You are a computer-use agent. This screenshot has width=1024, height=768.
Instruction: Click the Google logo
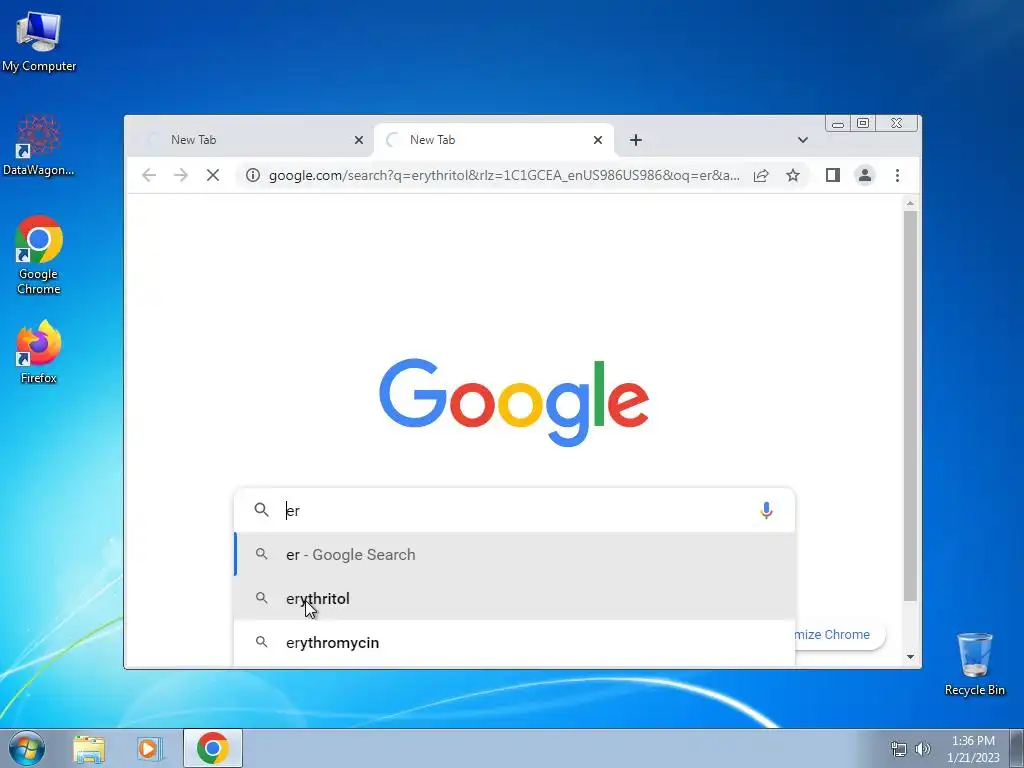coord(514,402)
